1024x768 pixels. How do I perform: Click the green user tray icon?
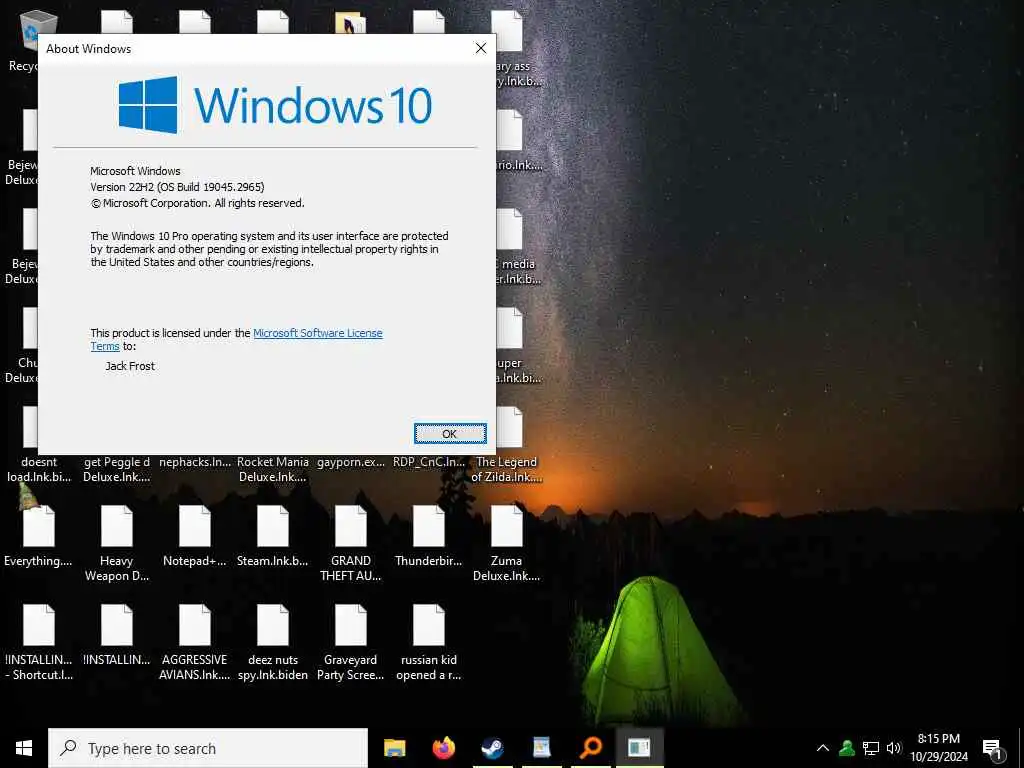(847, 748)
